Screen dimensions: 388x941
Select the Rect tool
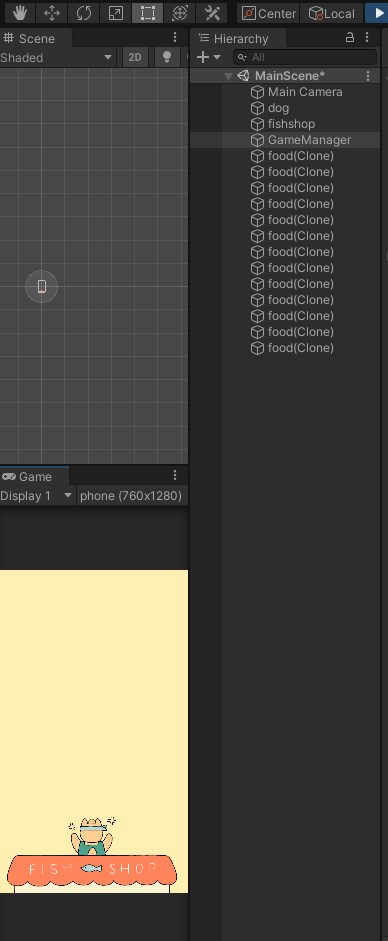coord(148,13)
